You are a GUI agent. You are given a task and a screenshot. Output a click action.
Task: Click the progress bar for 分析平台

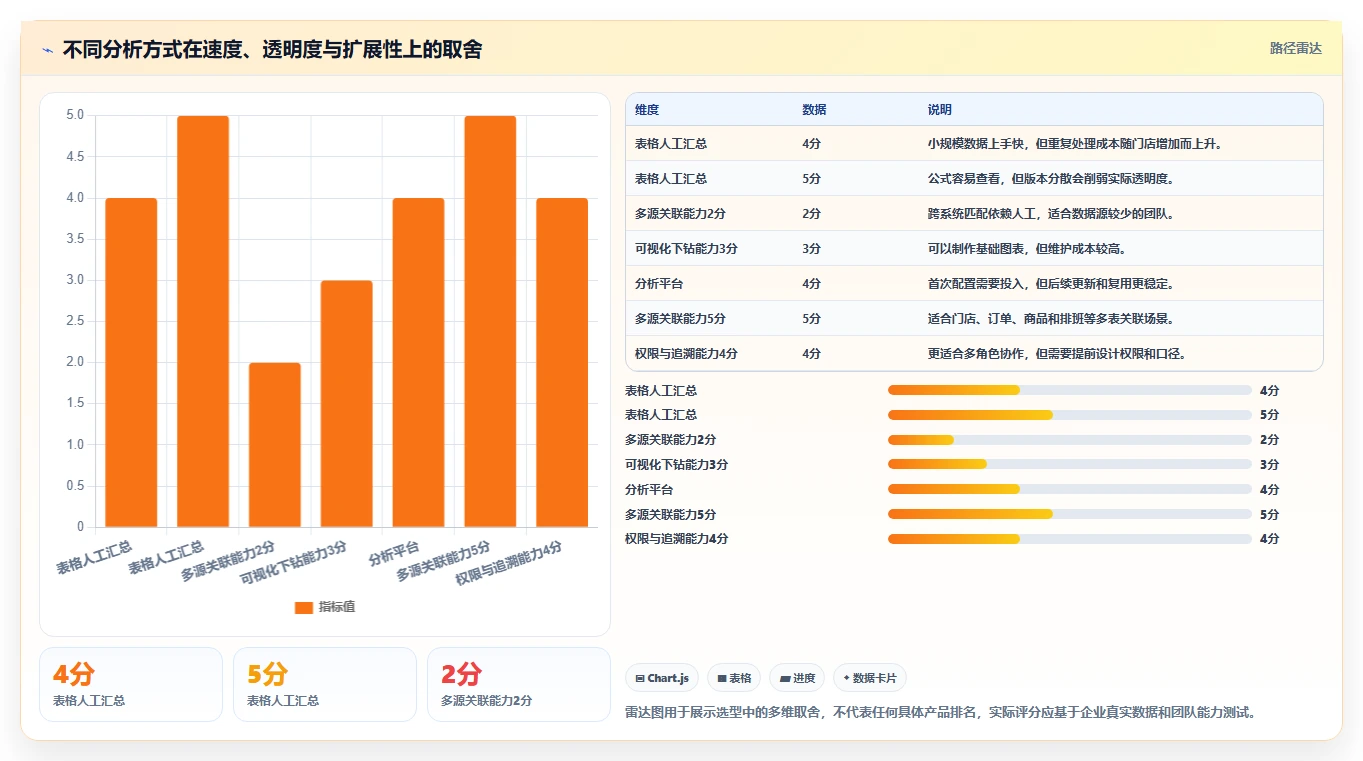point(1070,489)
